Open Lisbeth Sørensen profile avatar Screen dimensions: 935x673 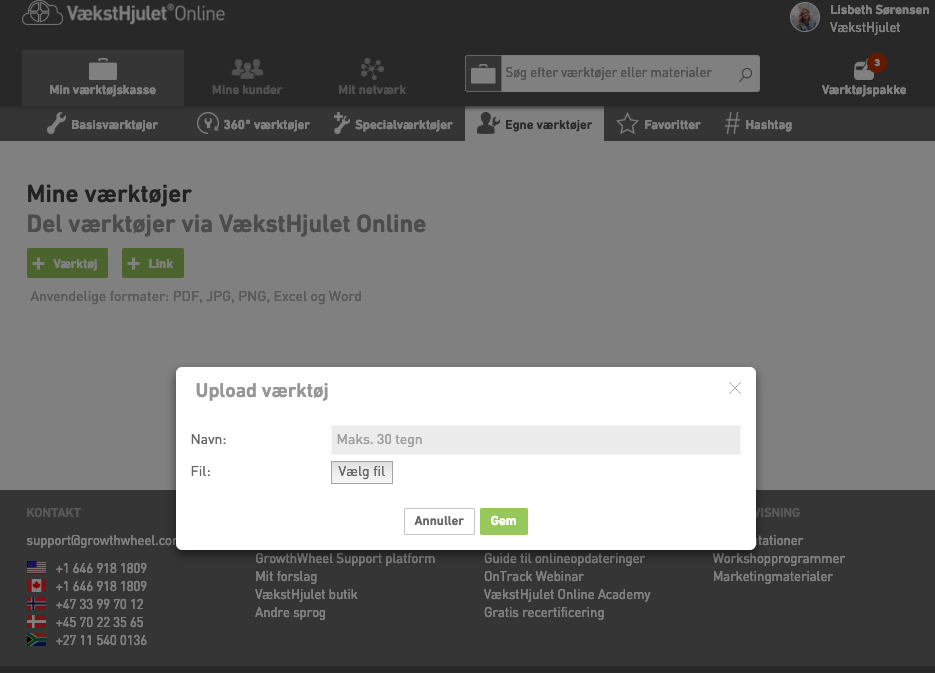pos(804,17)
